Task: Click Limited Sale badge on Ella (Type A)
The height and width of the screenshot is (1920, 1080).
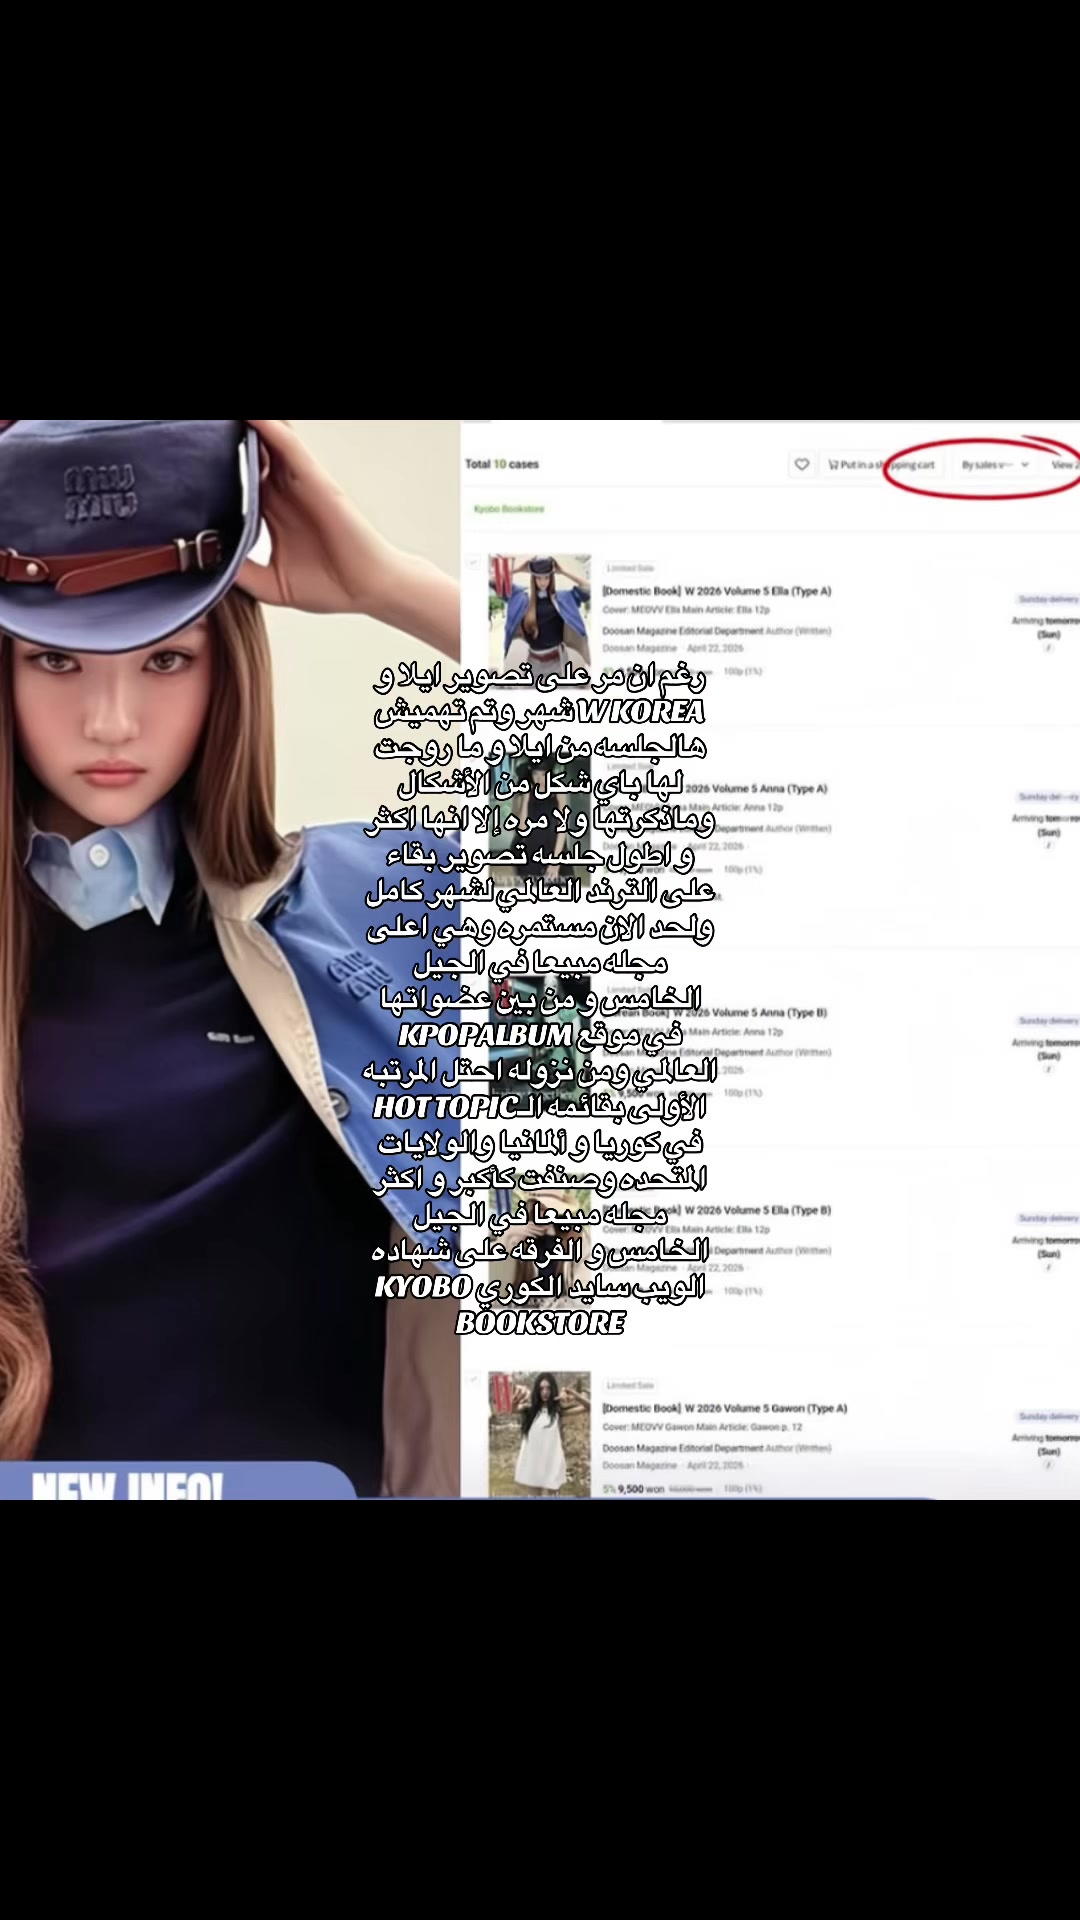Action: point(630,568)
